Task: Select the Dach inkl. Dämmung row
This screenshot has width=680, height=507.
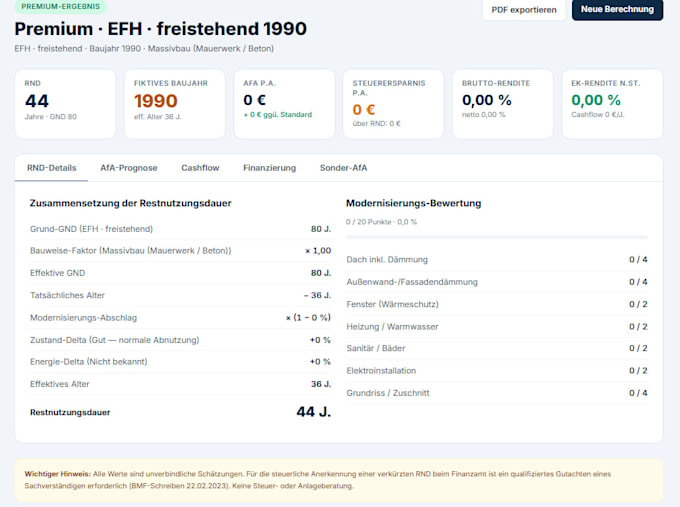Action: (497, 259)
